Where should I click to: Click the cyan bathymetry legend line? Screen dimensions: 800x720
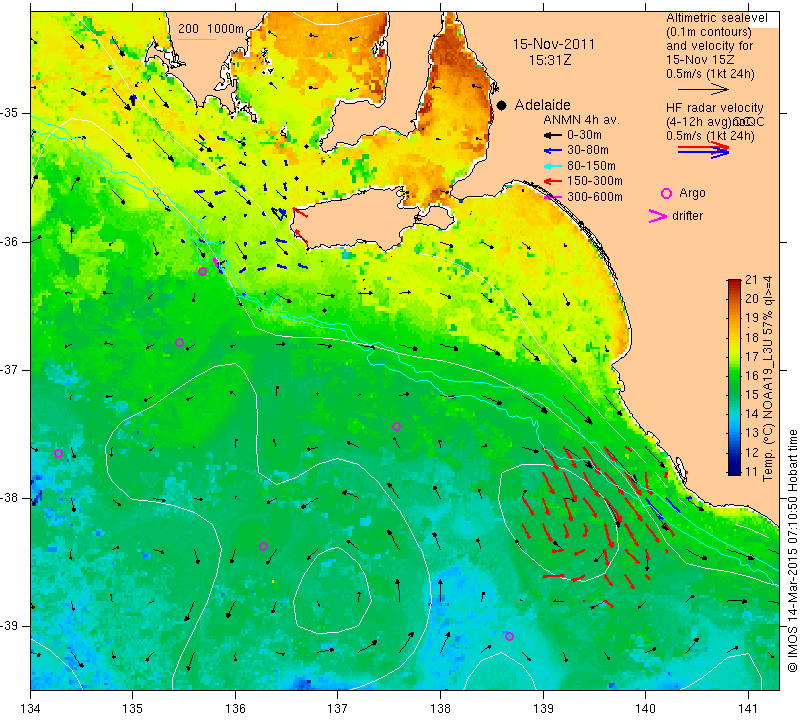click(197, 39)
